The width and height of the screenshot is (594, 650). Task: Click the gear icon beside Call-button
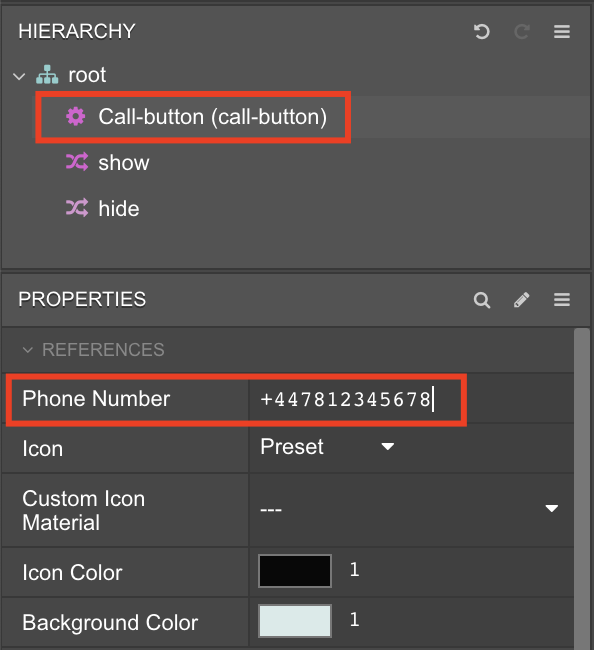pos(76,116)
